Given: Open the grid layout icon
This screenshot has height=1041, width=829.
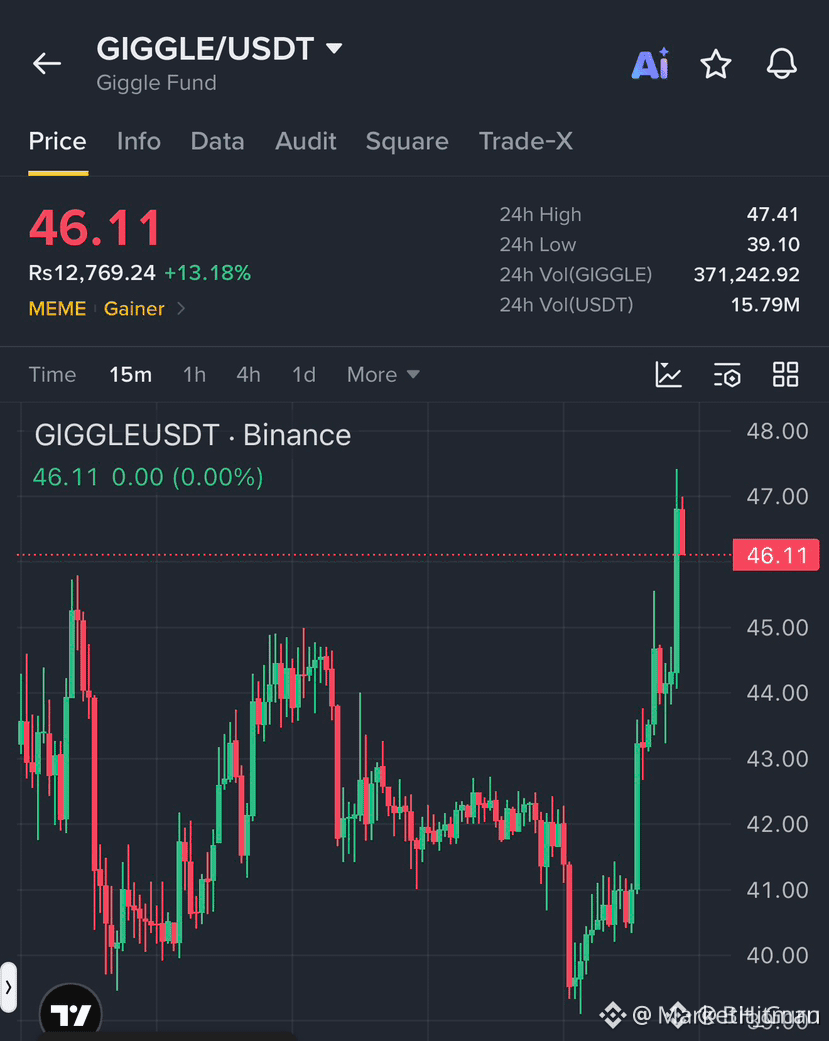Looking at the screenshot, I should click(785, 374).
